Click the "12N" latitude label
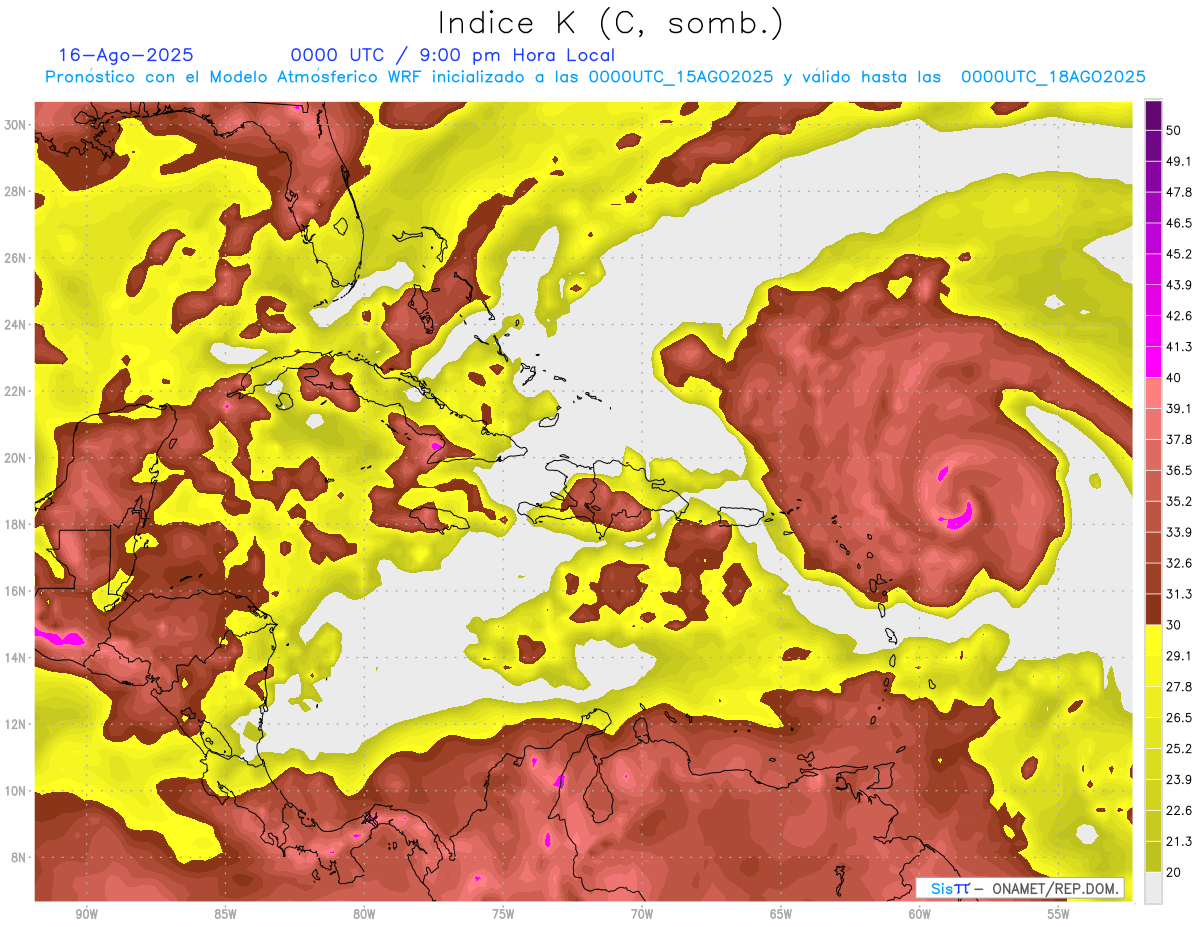1200x927 pixels. point(16,724)
